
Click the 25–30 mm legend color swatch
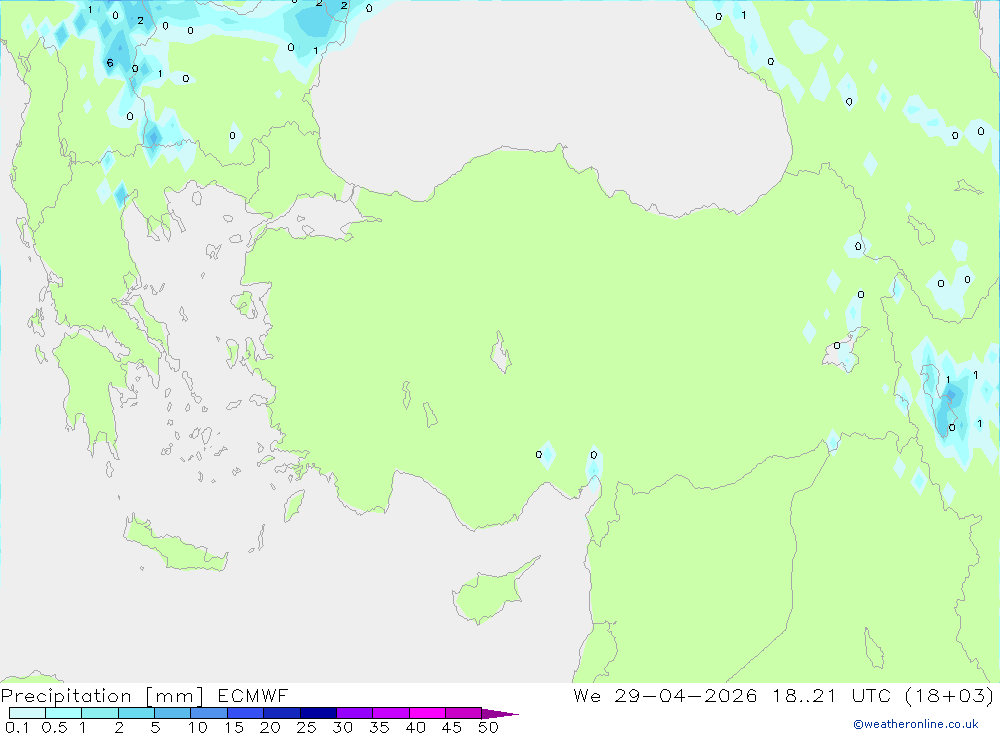318,713
